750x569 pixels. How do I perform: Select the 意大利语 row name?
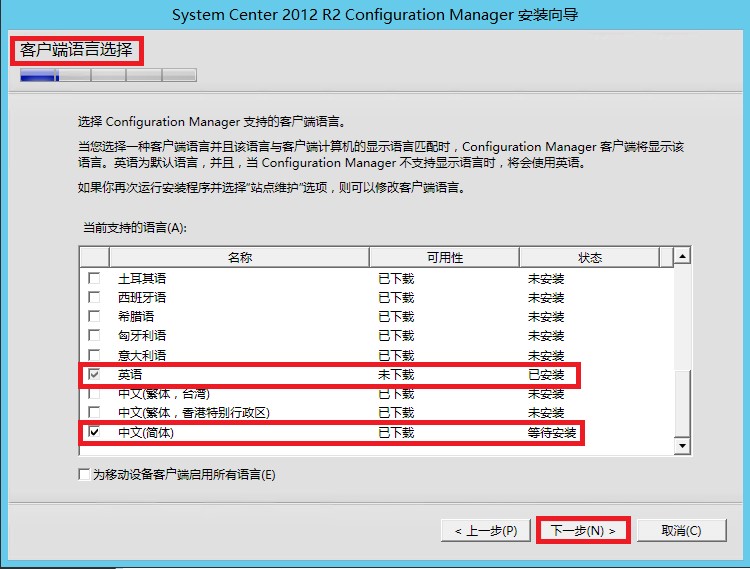(142, 355)
